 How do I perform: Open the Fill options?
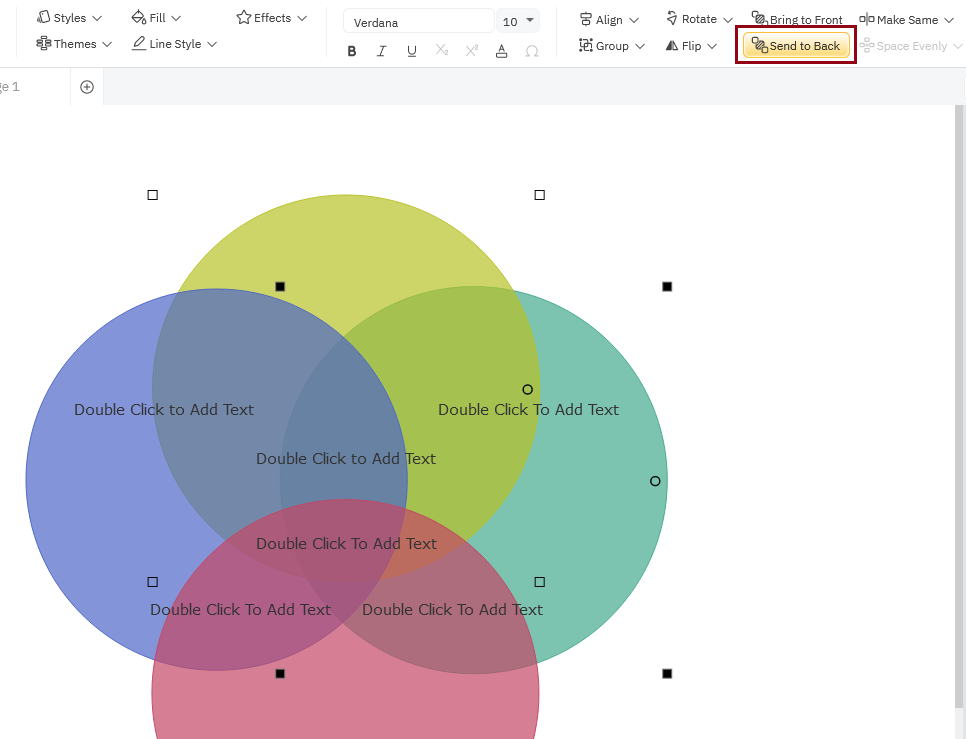[x=155, y=17]
